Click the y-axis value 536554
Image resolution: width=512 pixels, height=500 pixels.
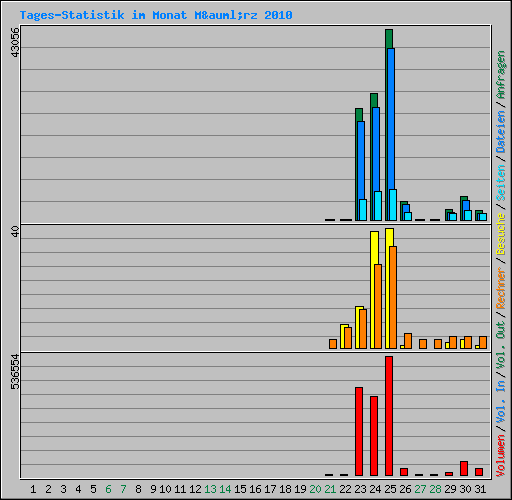coord(15,372)
